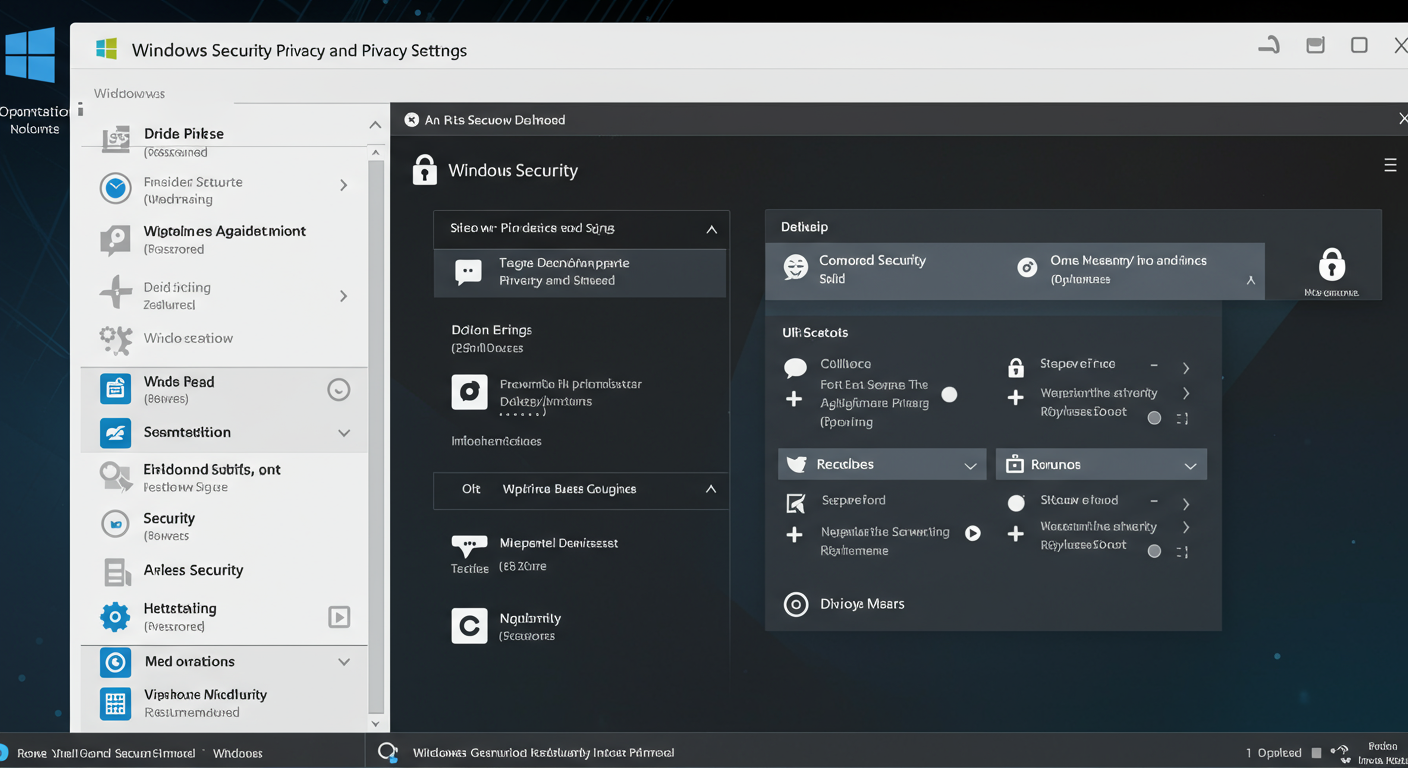
Task: Click the Vipshone Nicdlurity grid icon
Action: [x=116, y=704]
